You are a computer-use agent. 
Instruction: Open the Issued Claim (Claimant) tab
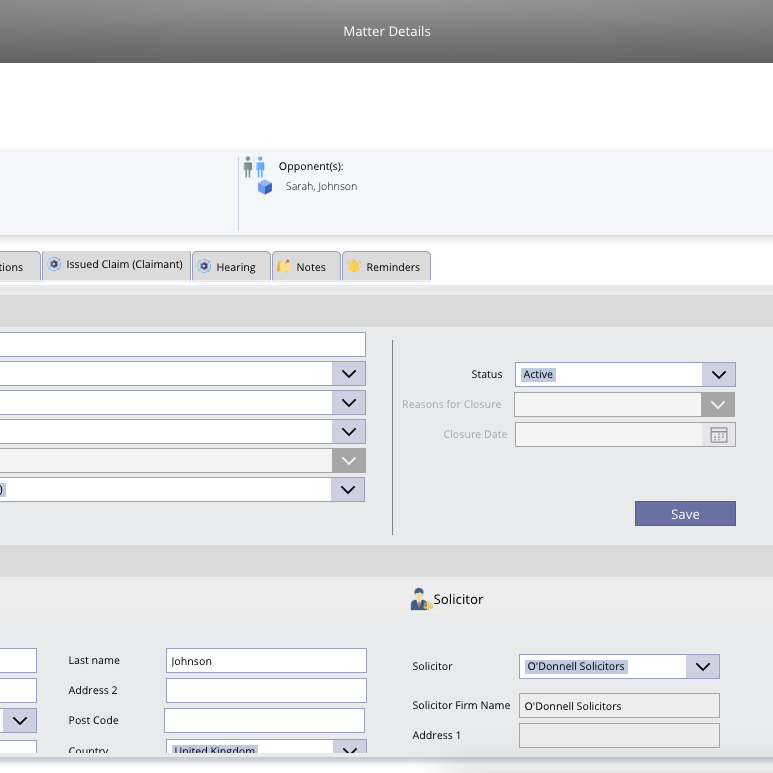point(117,266)
